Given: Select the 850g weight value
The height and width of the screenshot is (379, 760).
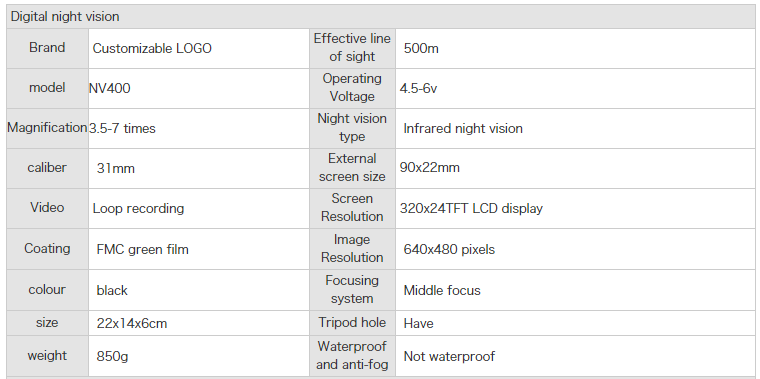Looking at the screenshot, I should point(112,357).
